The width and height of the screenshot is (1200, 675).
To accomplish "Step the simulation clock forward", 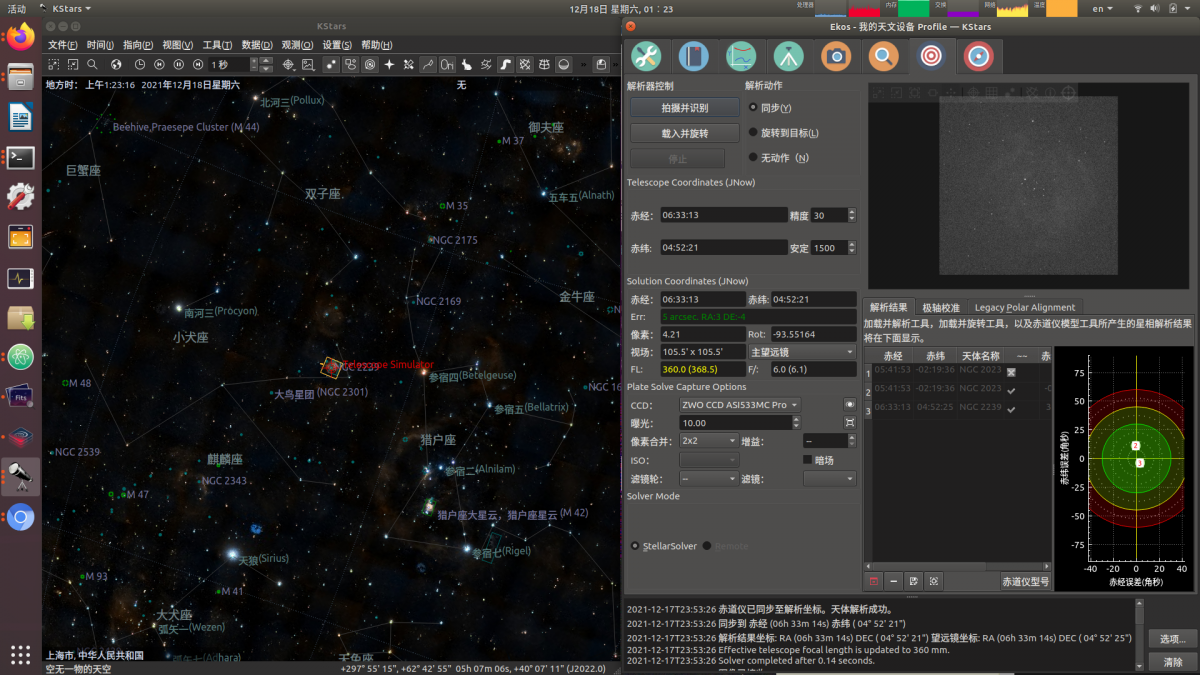I will tap(199, 64).
